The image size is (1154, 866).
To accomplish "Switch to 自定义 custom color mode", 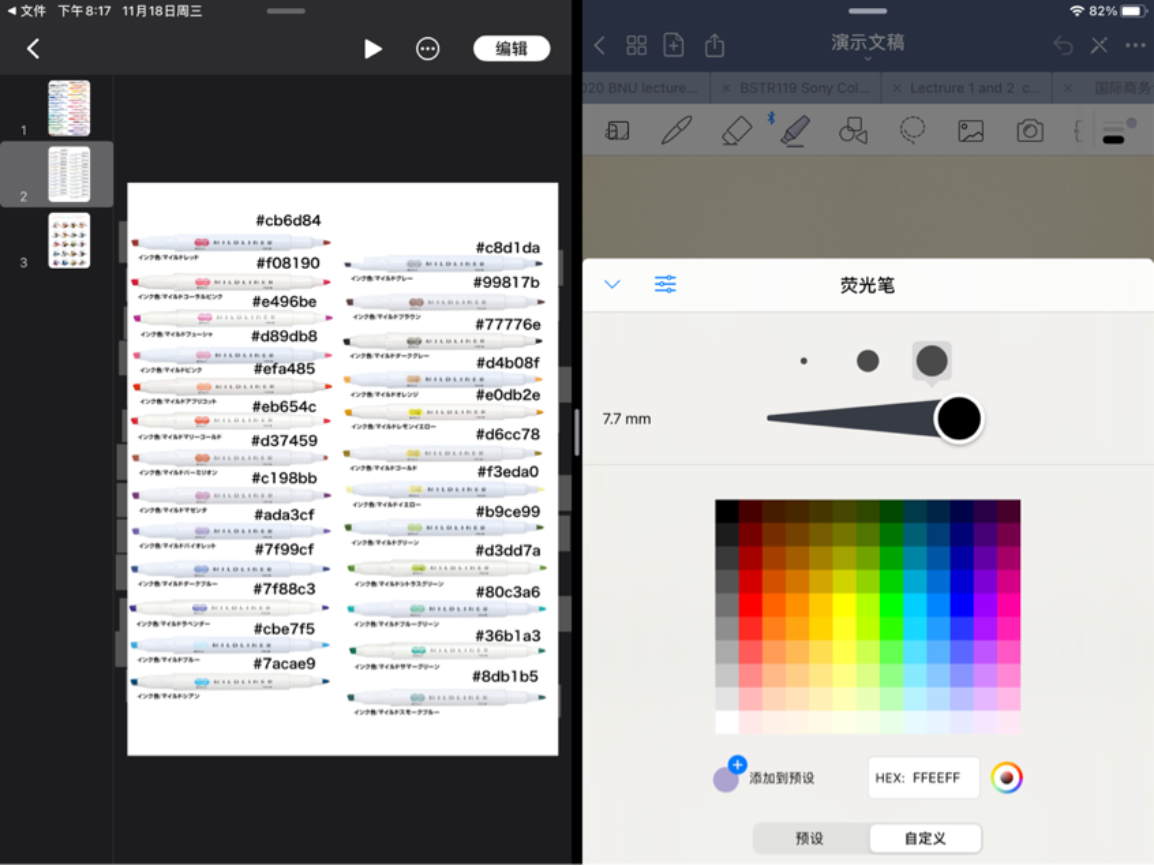I will pos(925,838).
